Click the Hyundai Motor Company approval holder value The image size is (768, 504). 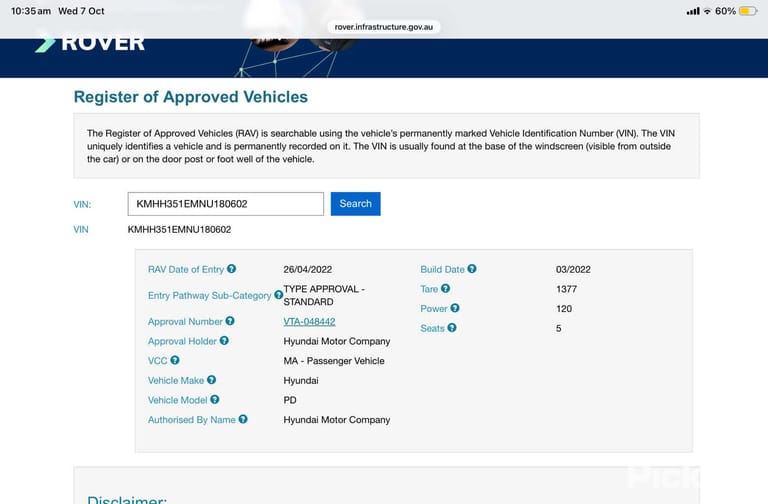[x=337, y=341]
